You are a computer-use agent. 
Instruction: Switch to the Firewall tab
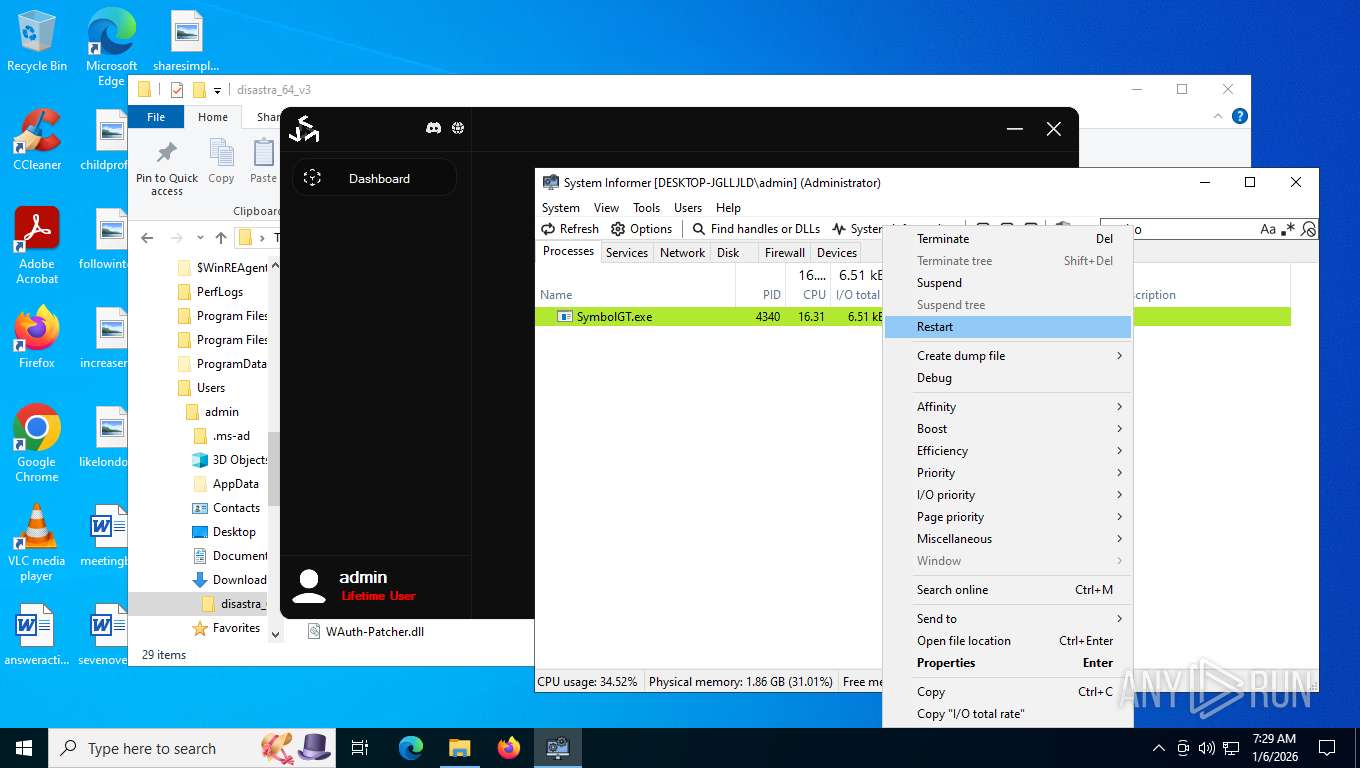point(785,253)
